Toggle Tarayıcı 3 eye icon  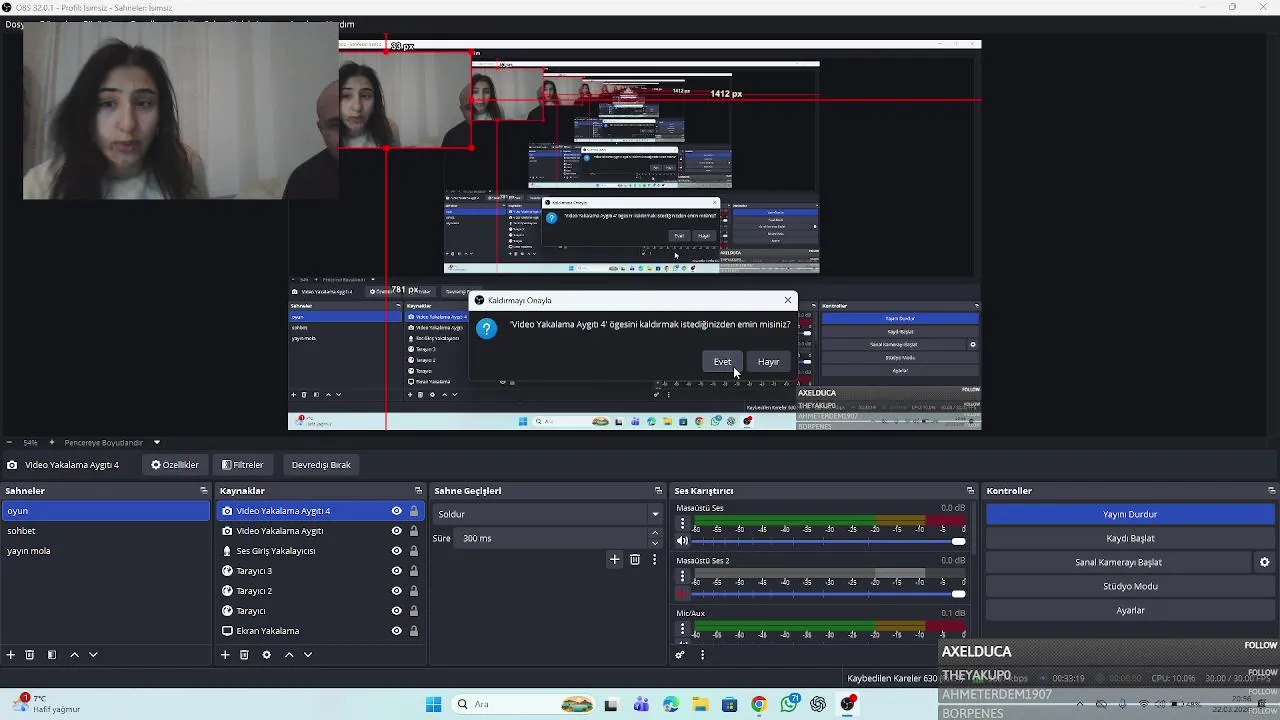[396, 571]
